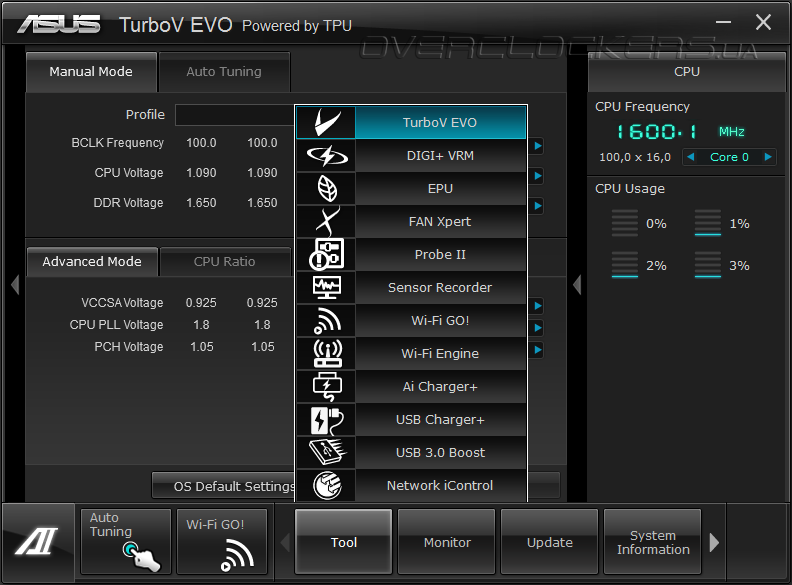The height and width of the screenshot is (585, 792).
Task: Open Auto Tuning shortcut in bottom bar
Action: point(126,542)
